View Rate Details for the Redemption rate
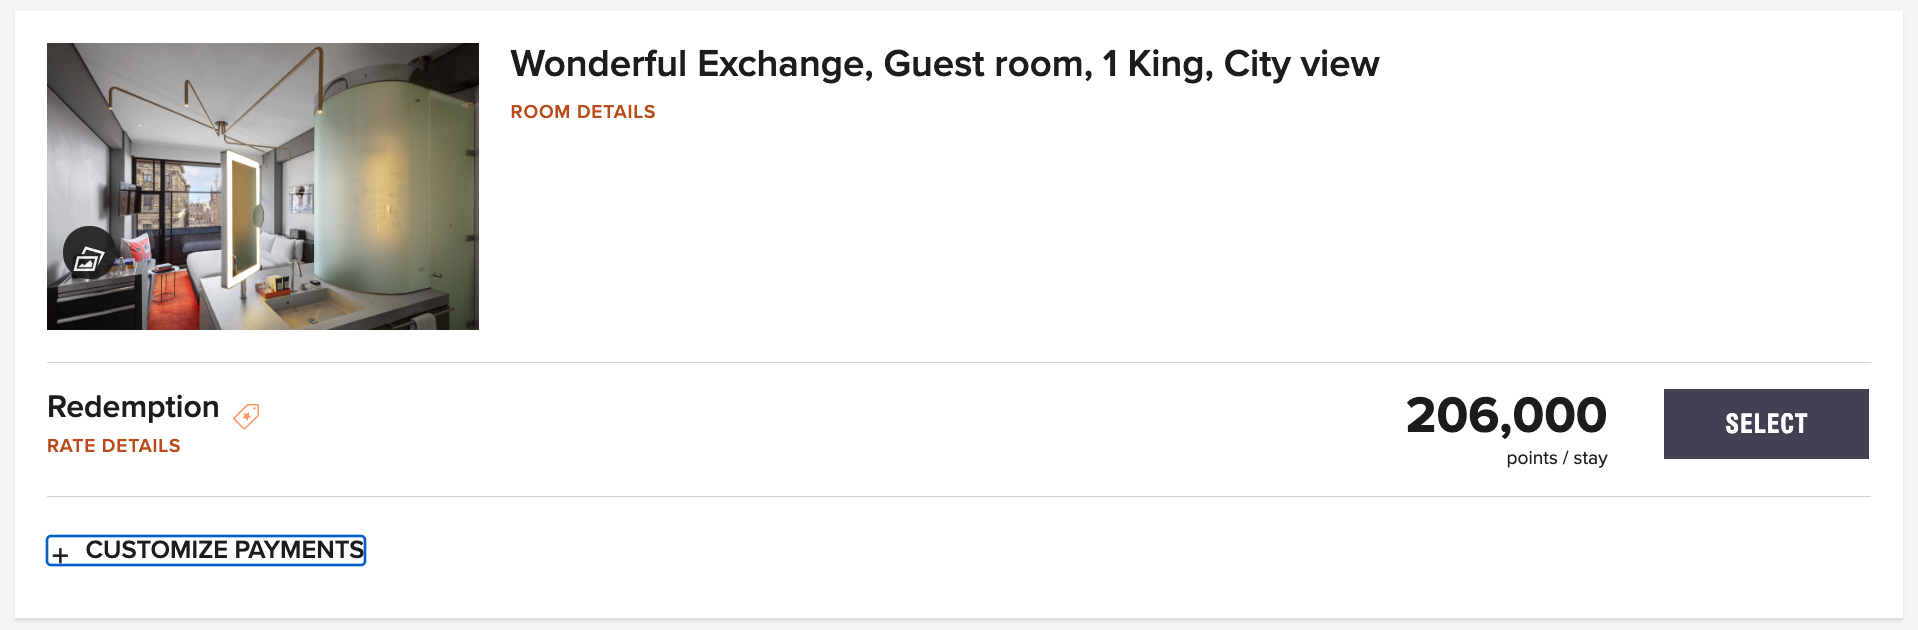The image size is (1918, 630). point(113,446)
